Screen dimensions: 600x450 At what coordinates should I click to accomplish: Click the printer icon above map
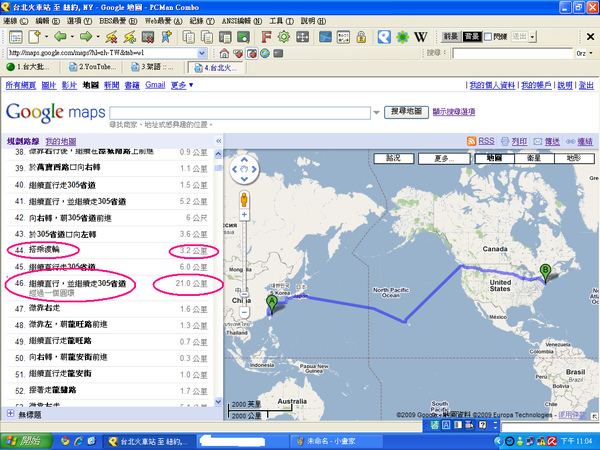click(x=505, y=142)
